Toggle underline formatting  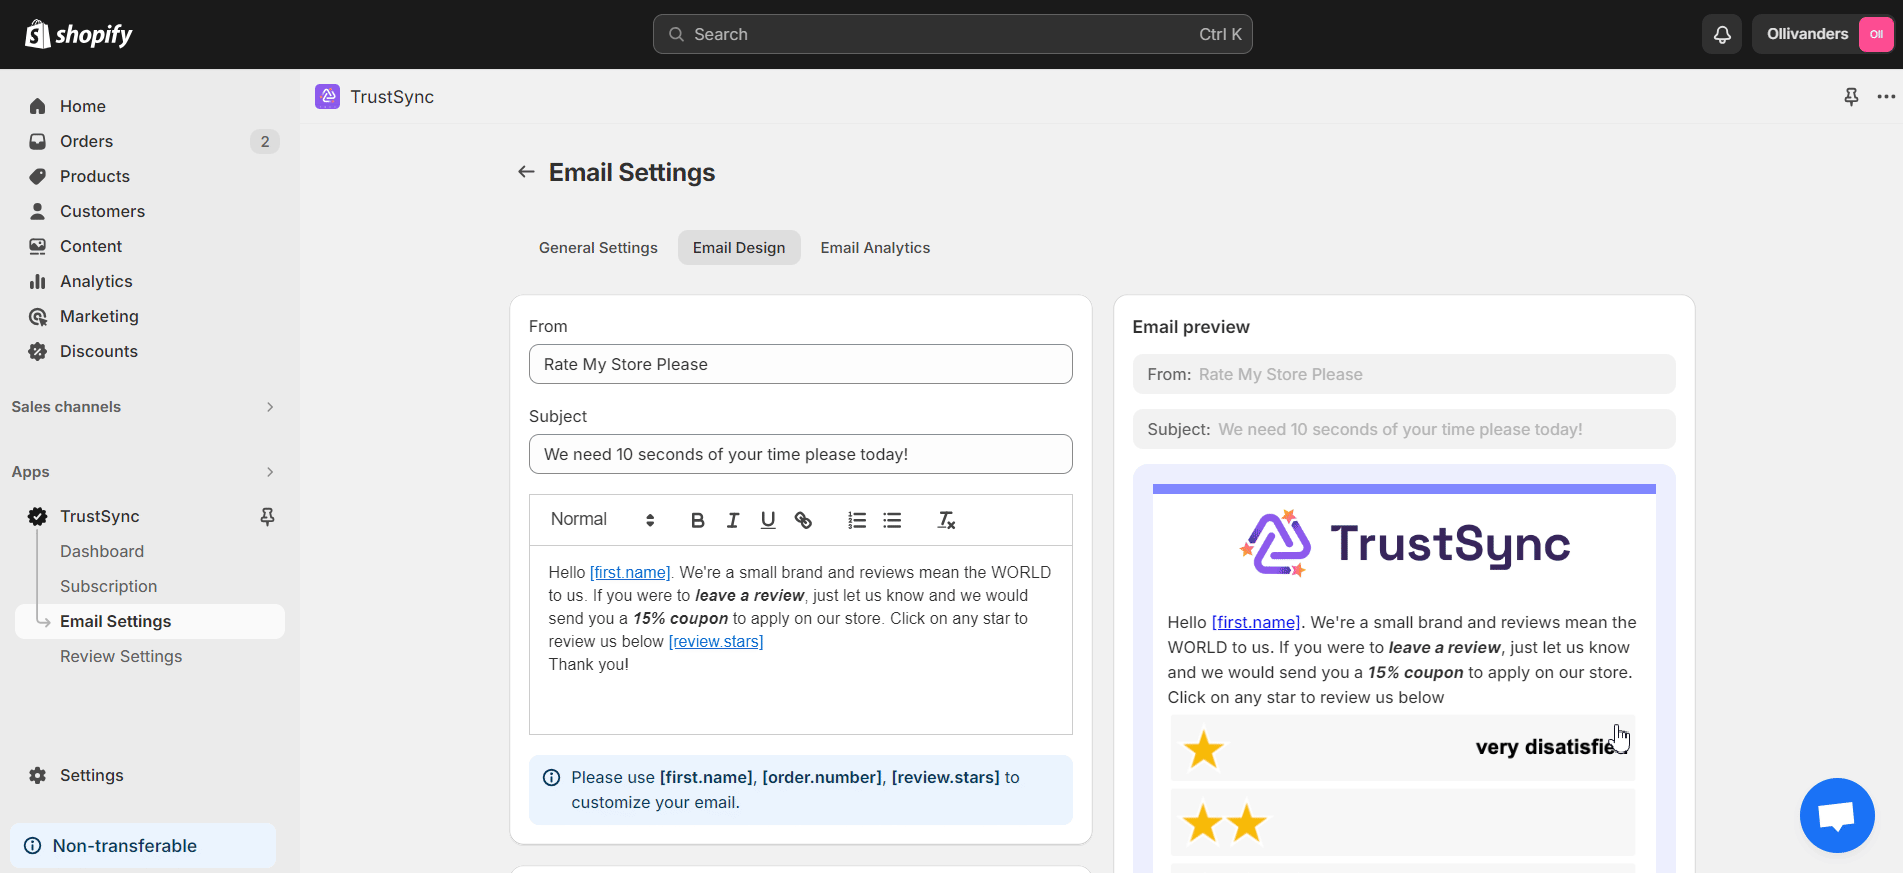coord(768,520)
